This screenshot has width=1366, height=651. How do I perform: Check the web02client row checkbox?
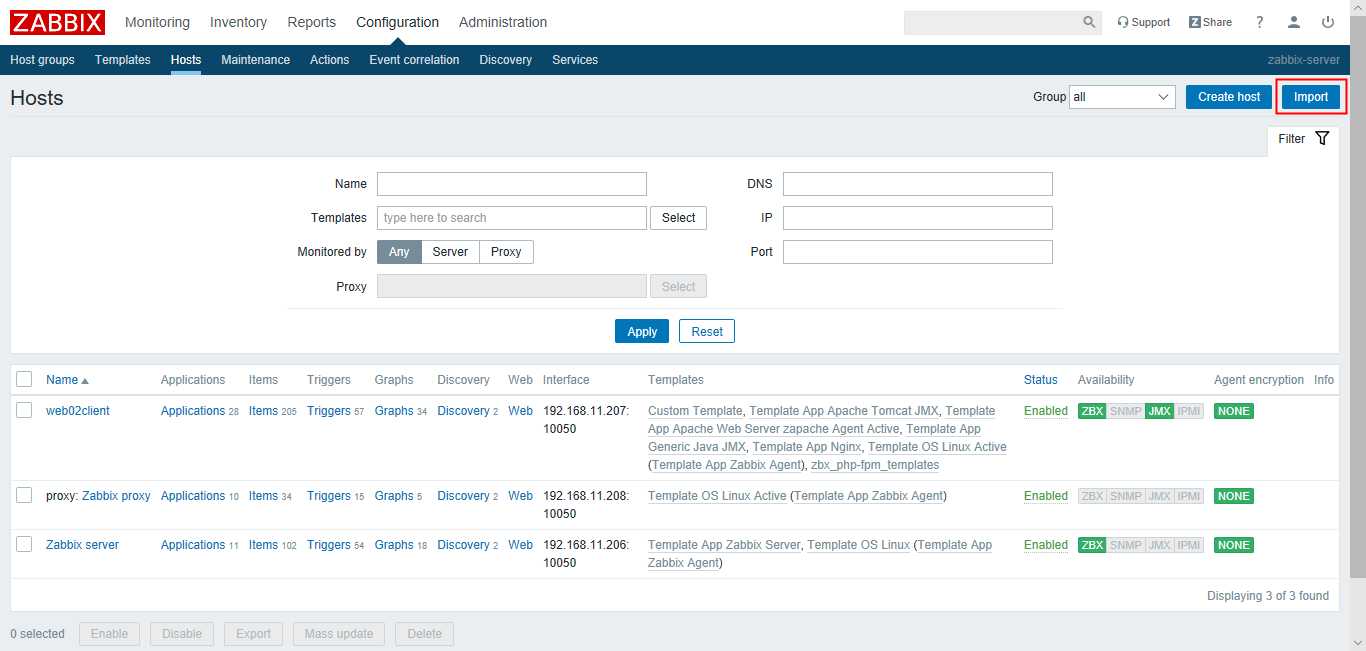pyautogui.click(x=25, y=411)
